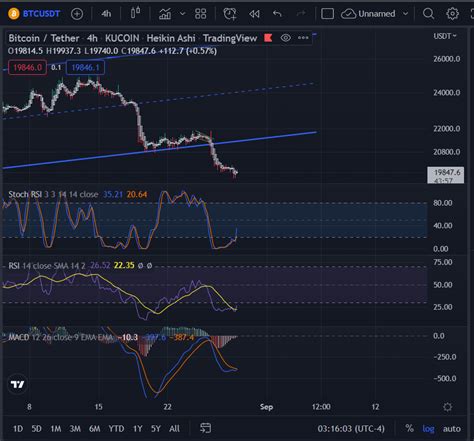474x441 pixels.
Task: Open the go-to-date calendar icon
Action: (x=205, y=428)
